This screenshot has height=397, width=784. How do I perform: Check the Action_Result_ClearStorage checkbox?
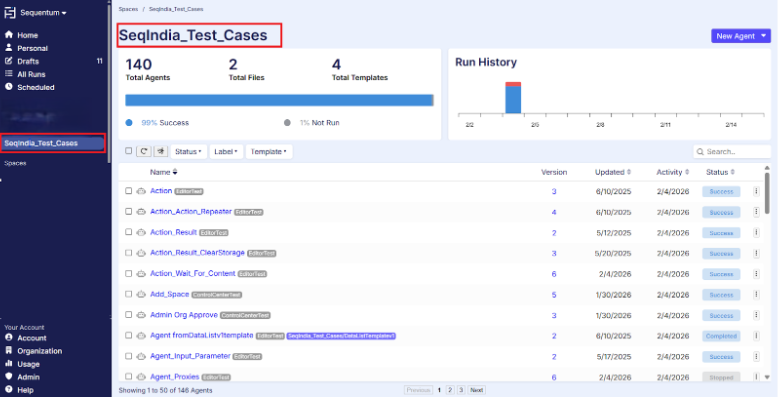(128, 253)
